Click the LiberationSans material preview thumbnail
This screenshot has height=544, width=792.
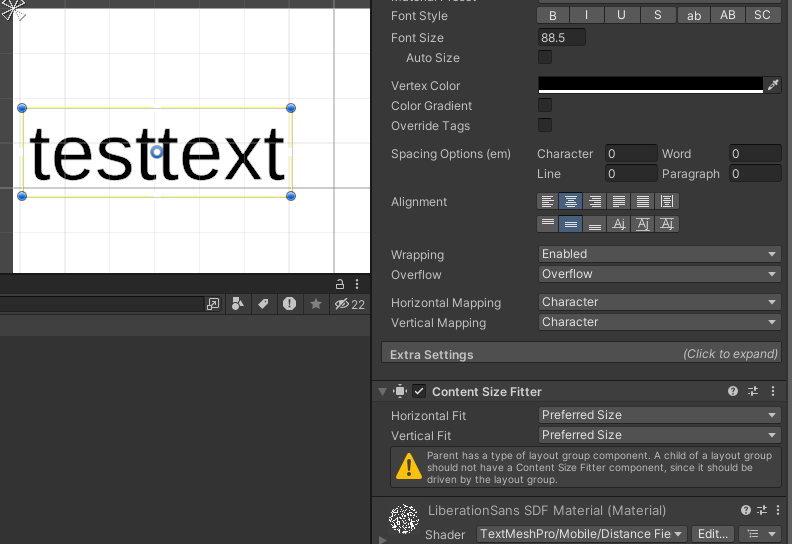tap(404, 519)
